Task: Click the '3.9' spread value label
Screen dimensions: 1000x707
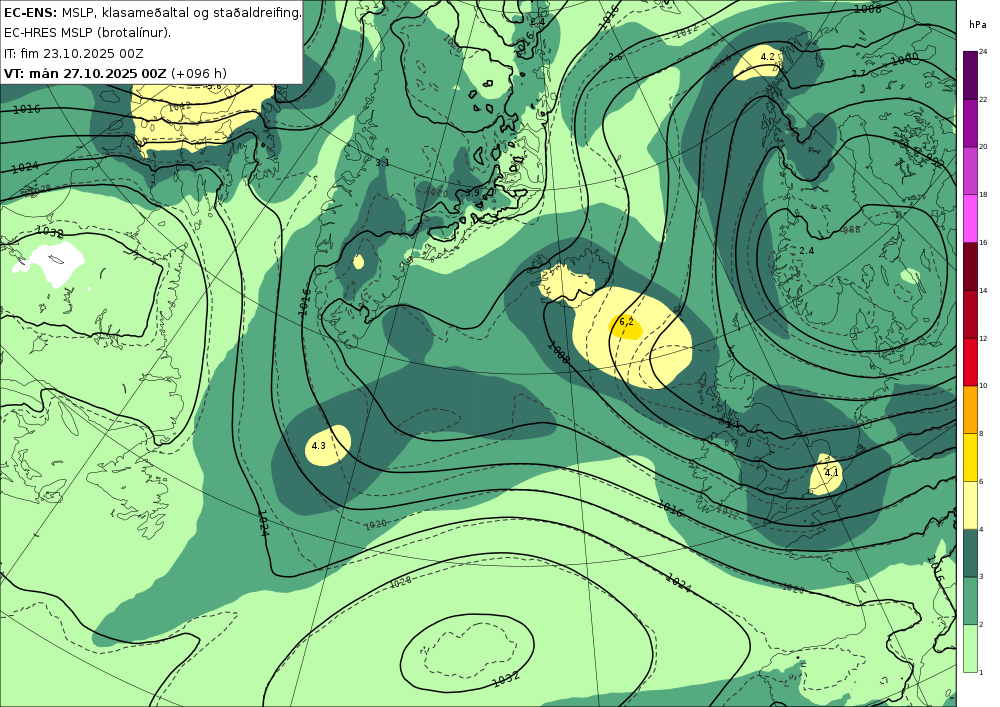Action: click(x=472, y=193)
